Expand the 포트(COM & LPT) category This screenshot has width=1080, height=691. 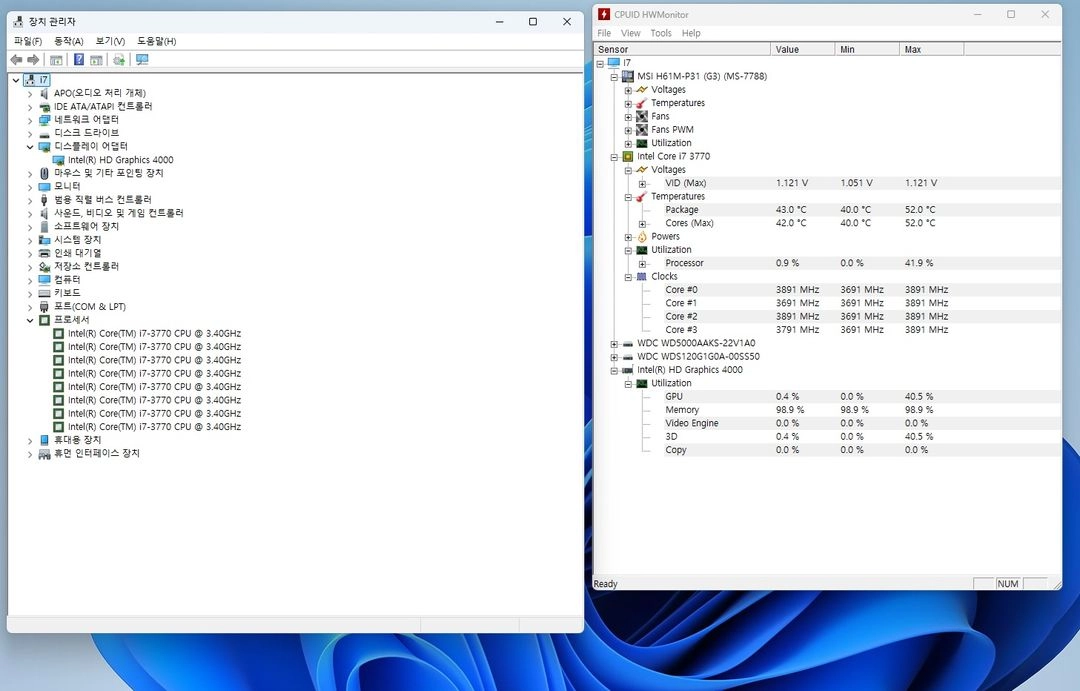[30, 307]
